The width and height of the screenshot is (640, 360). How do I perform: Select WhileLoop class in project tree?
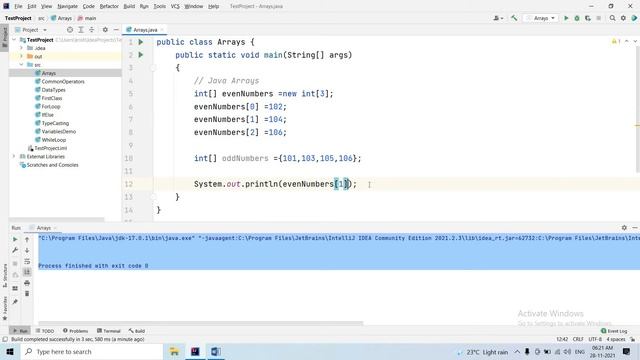pyautogui.click(x=53, y=140)
